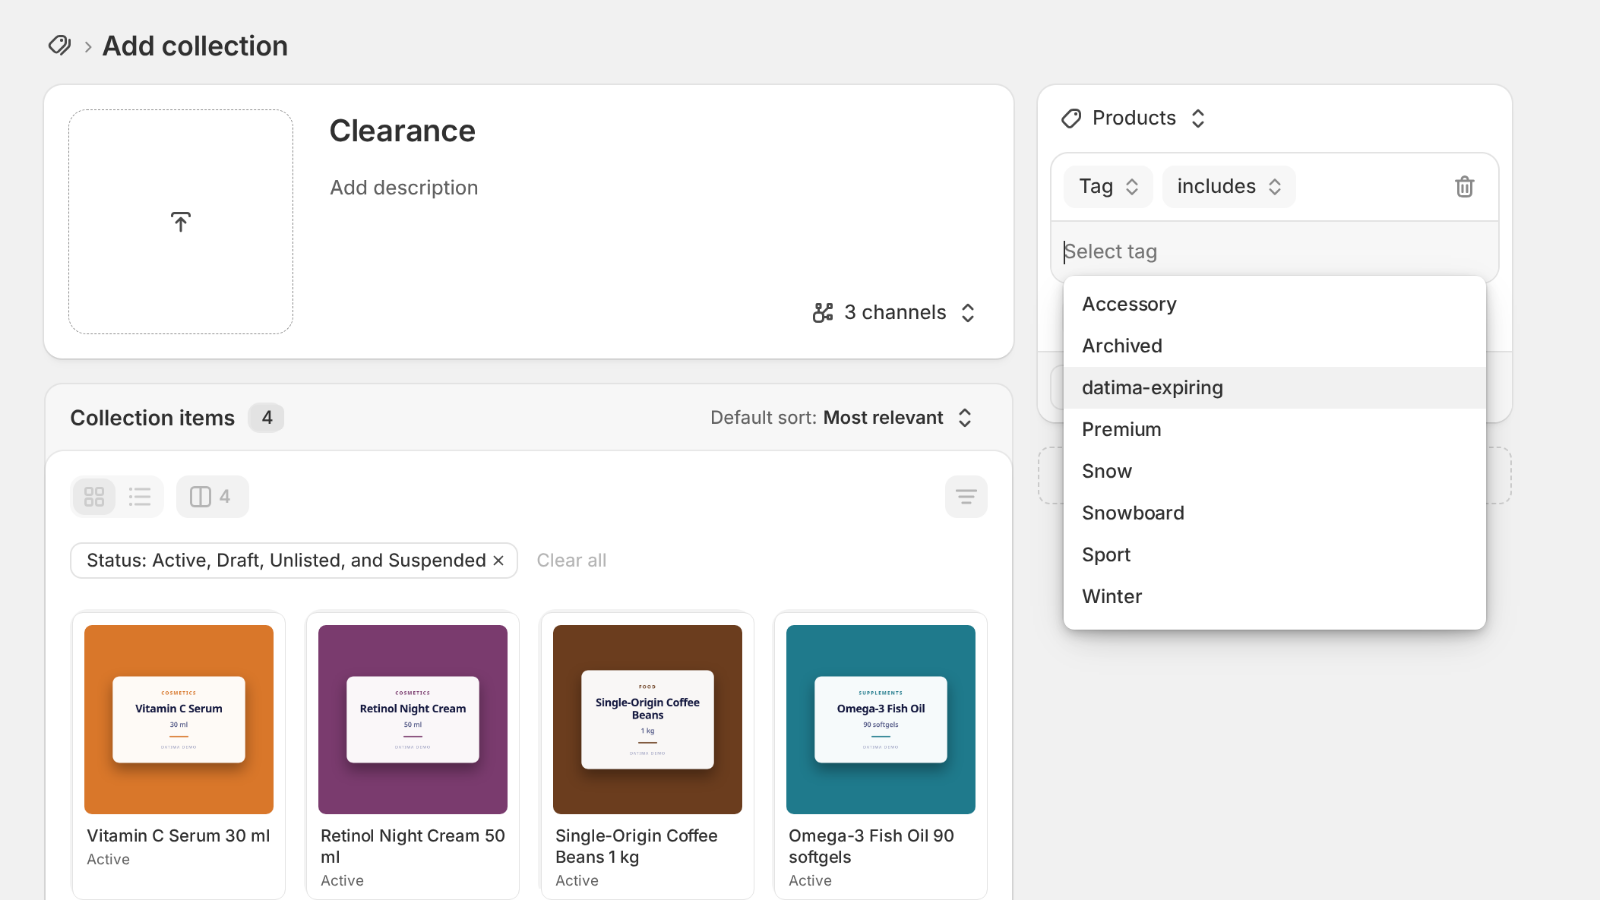Screen dimensions: 1600x900
Task: Switch to grid view
Action: [x=94, y=497]
